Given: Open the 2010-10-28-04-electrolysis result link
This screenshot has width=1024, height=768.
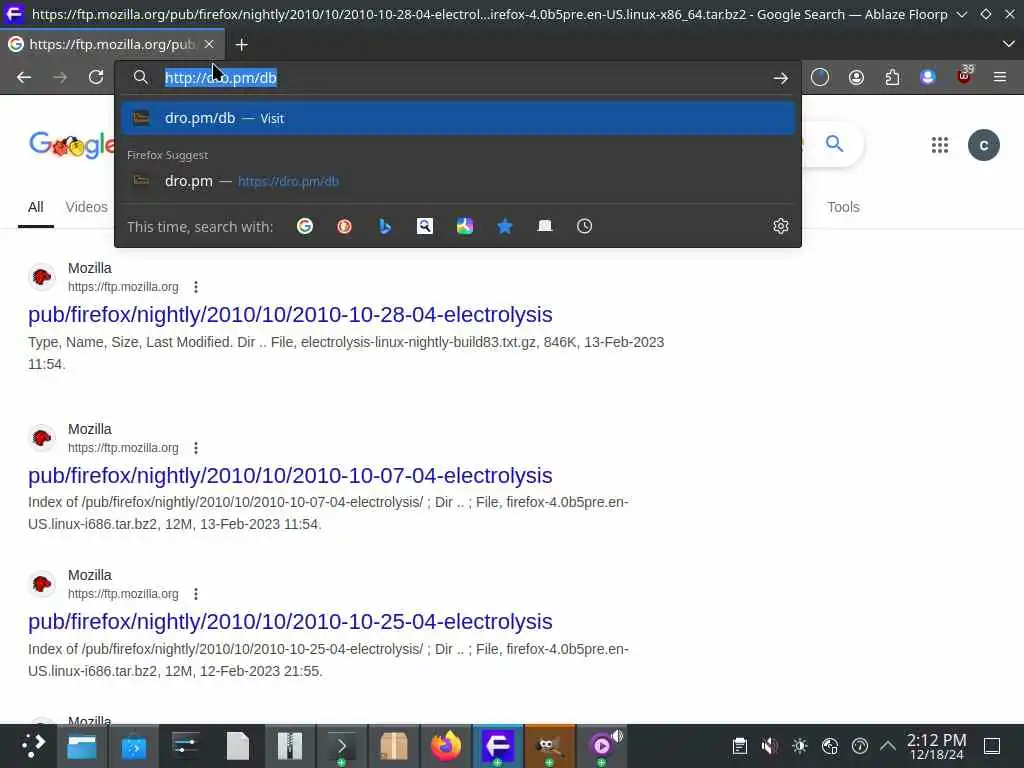Looking at the screenshot, I should (x=290, y=315).
